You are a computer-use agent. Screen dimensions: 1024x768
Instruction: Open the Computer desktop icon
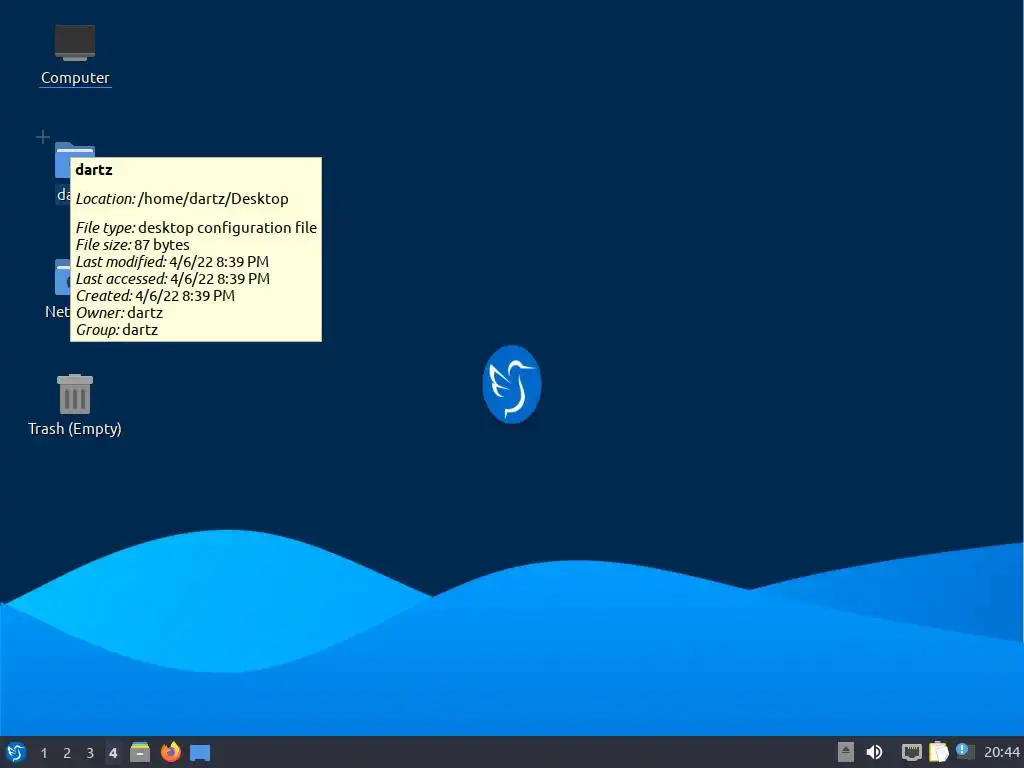pyautogui.click(x=75, y=55)
